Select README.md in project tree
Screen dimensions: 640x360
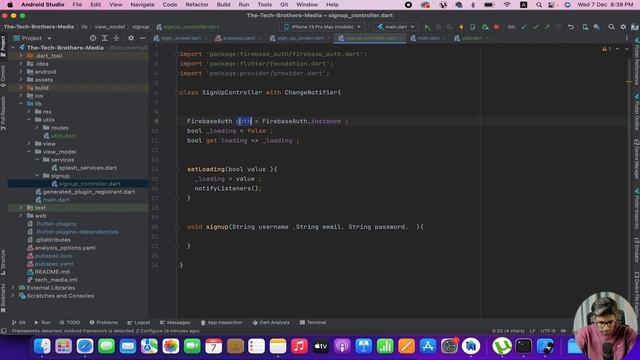click(48, 272)
